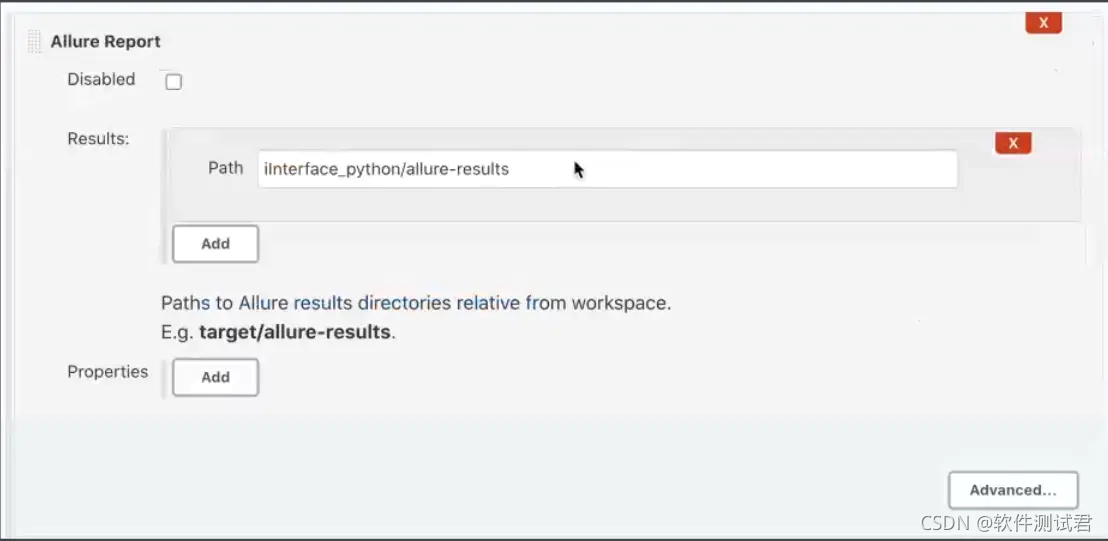Screen dimensions: 1108x541
Task: Click the 'Paths to Allure results directories' help text
Action: (x=416, y=304)
